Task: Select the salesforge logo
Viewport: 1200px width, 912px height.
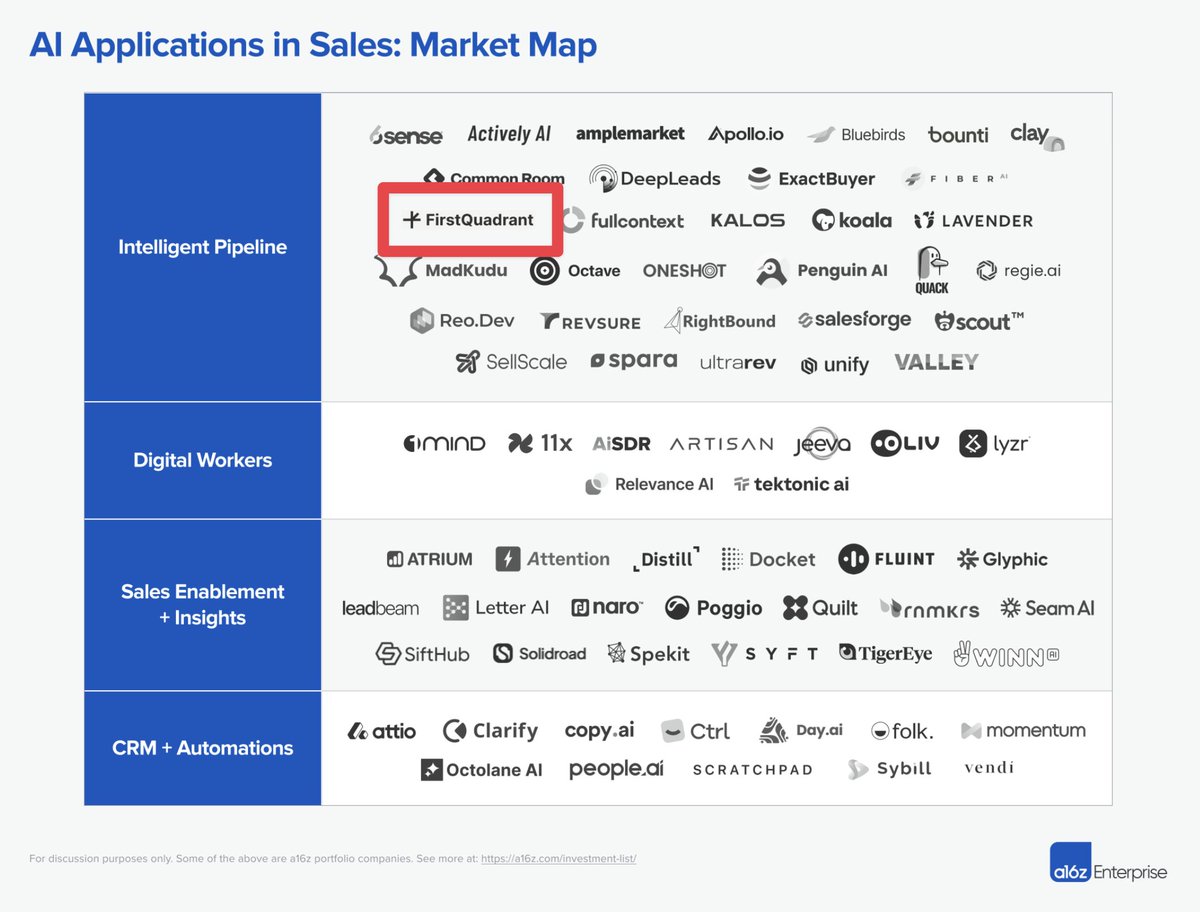Action: point(855,320)
